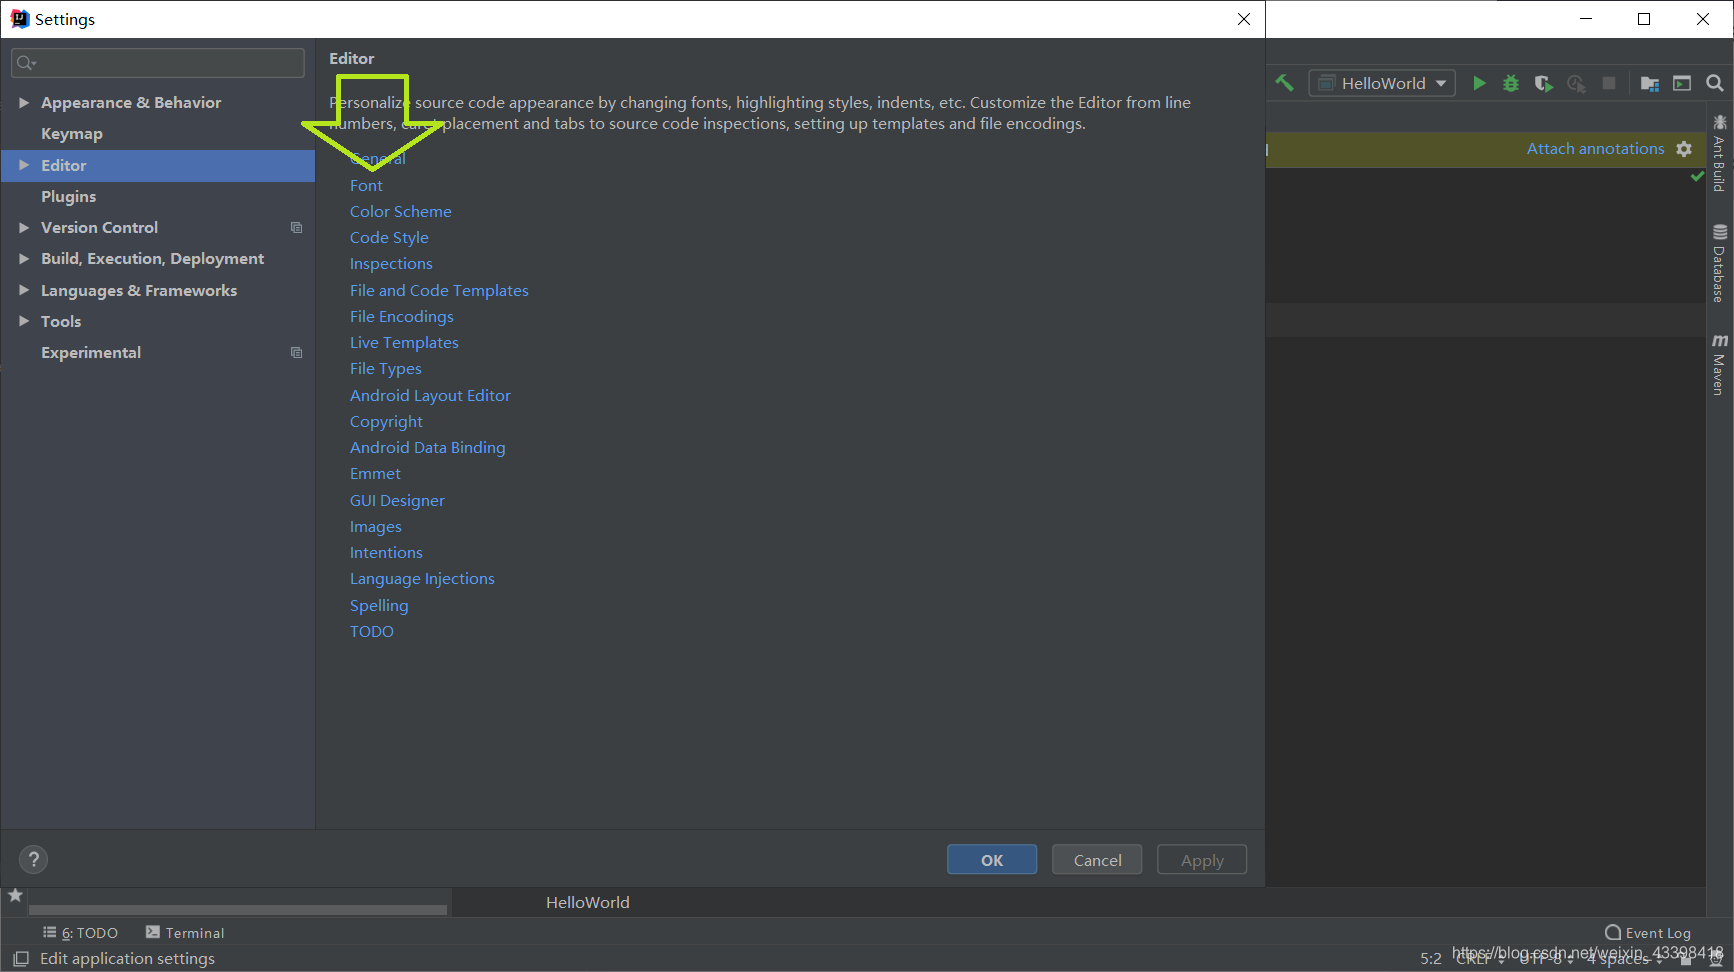This screenshot has height=972, width=1734.
Task: Expand the Editor tree node arrow
Action: click(24, 166)
